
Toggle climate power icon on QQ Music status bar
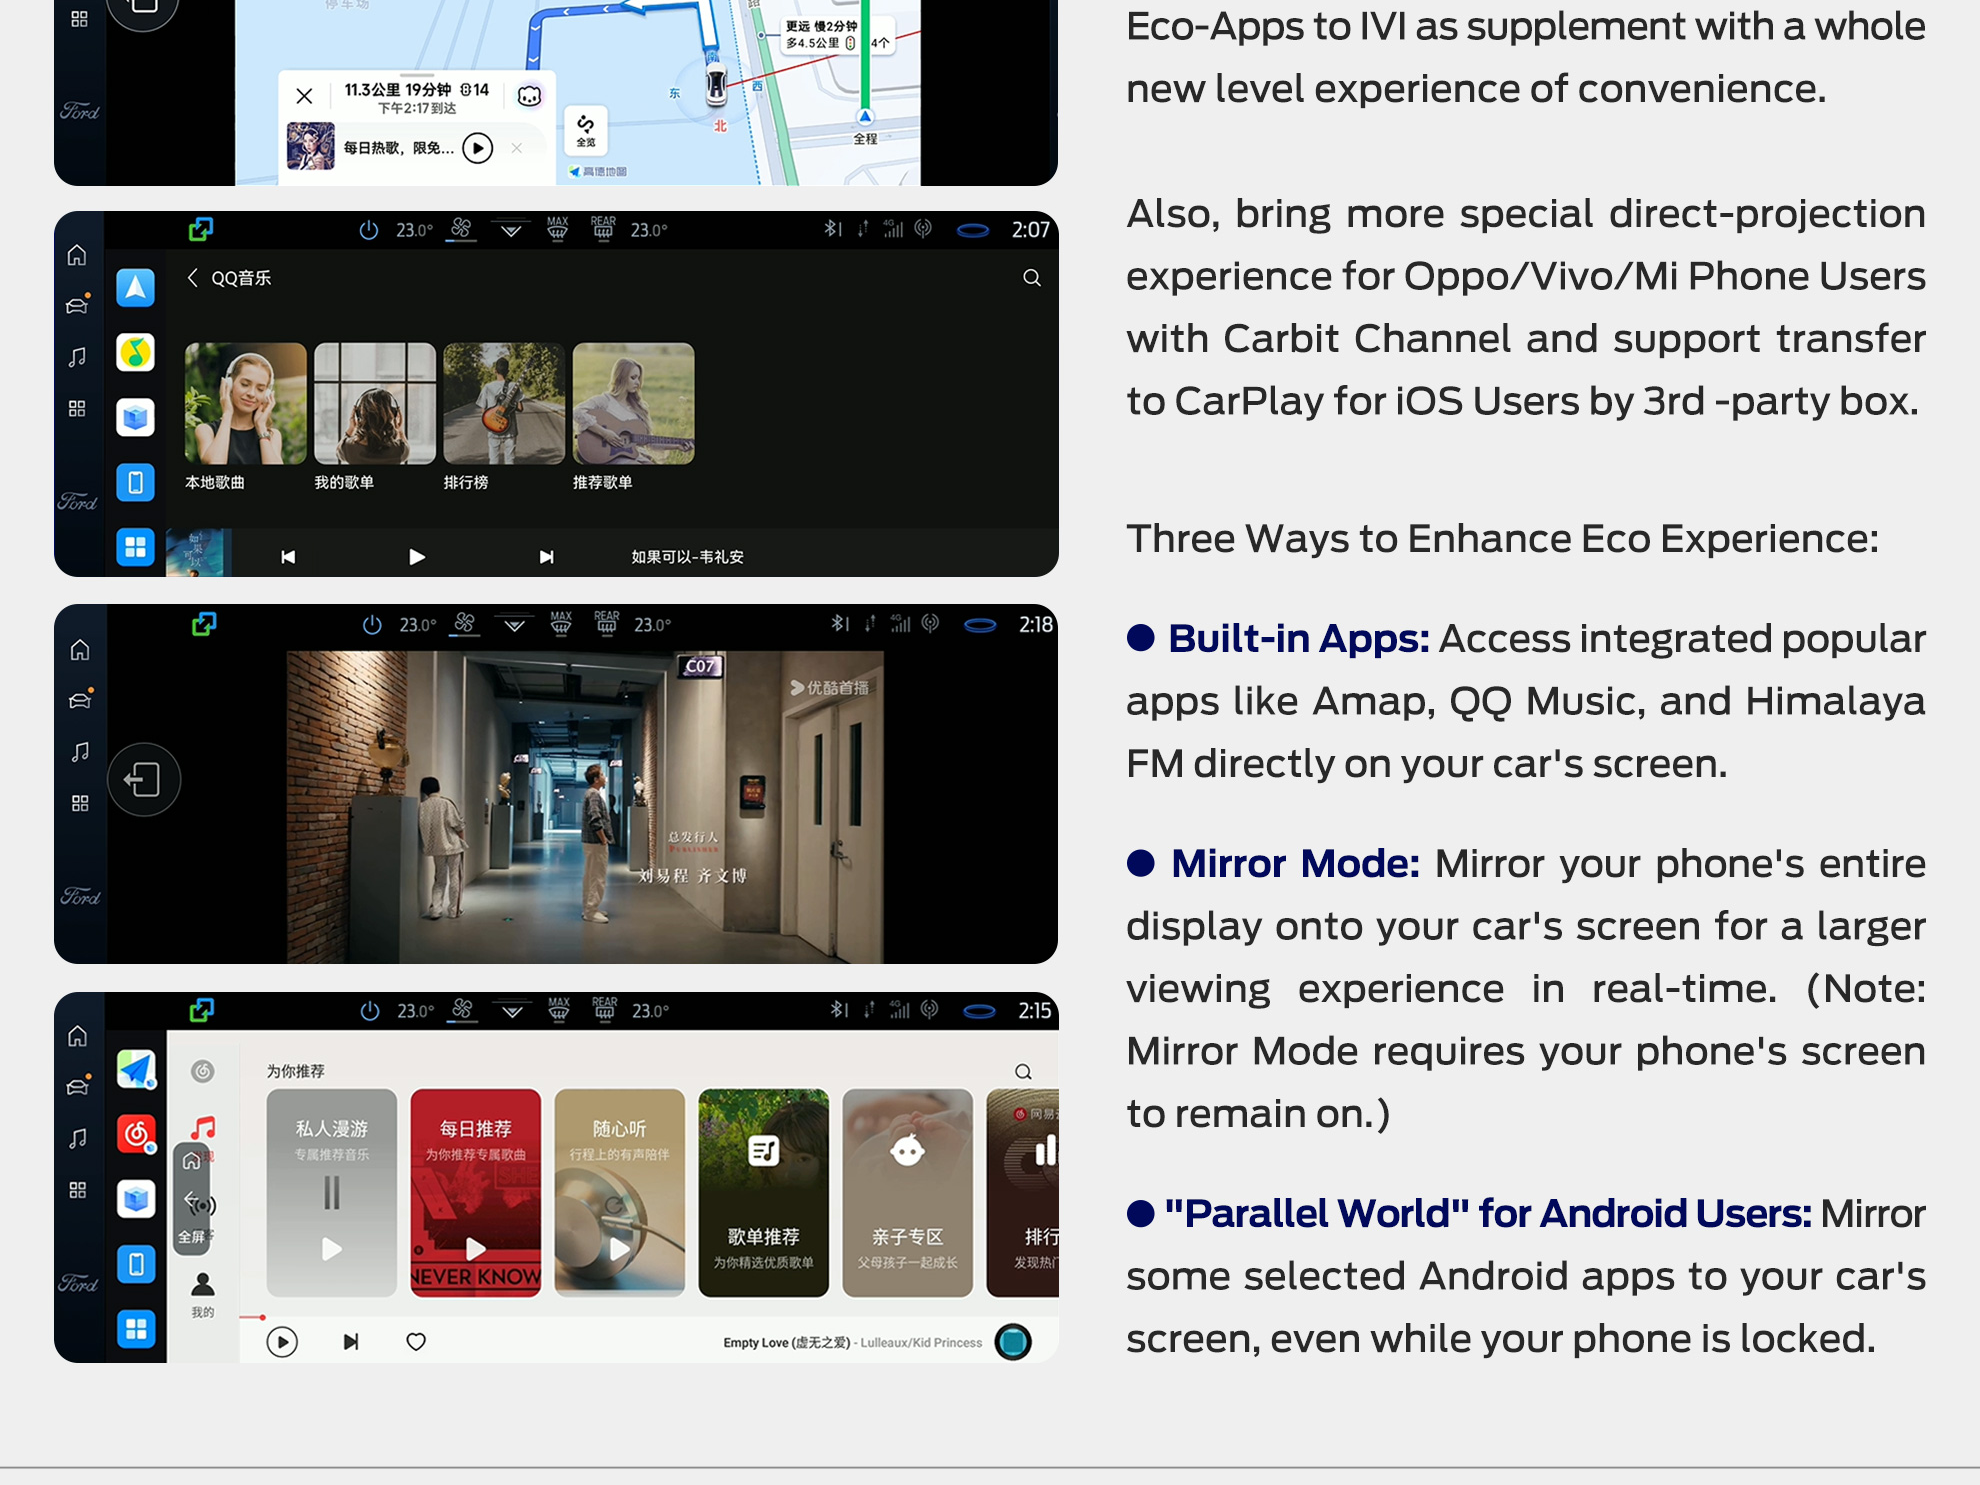pos(368,230)
